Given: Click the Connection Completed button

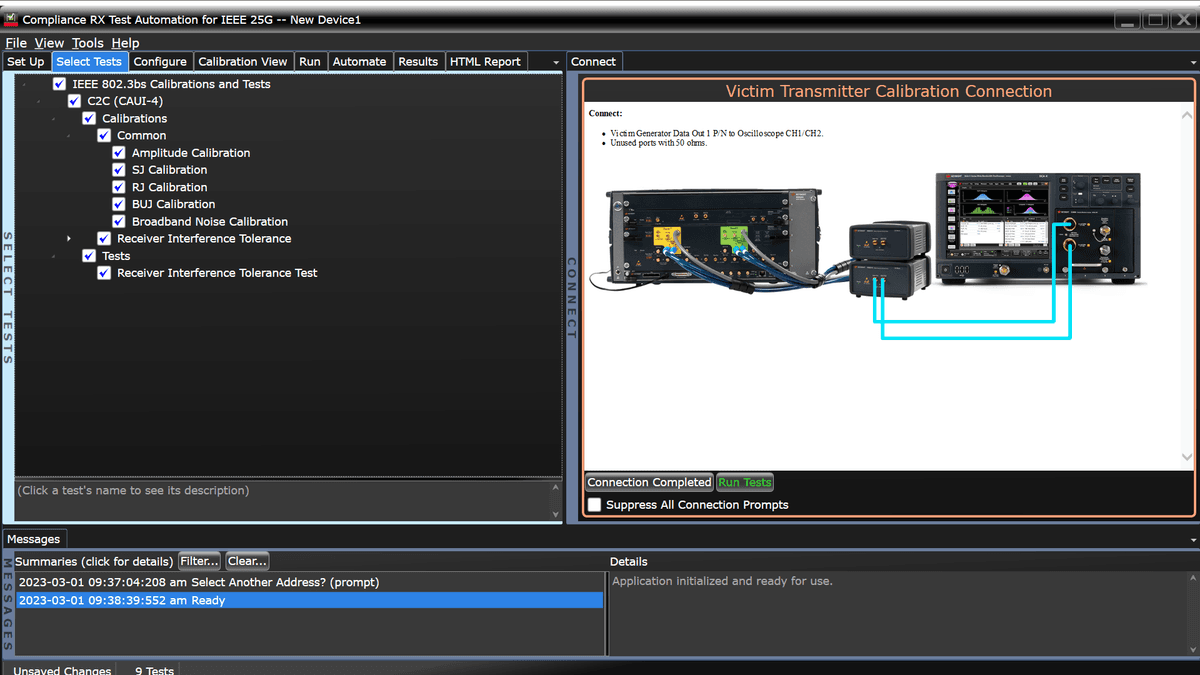Looking at the screenshot, I should [x=648, y=482].
